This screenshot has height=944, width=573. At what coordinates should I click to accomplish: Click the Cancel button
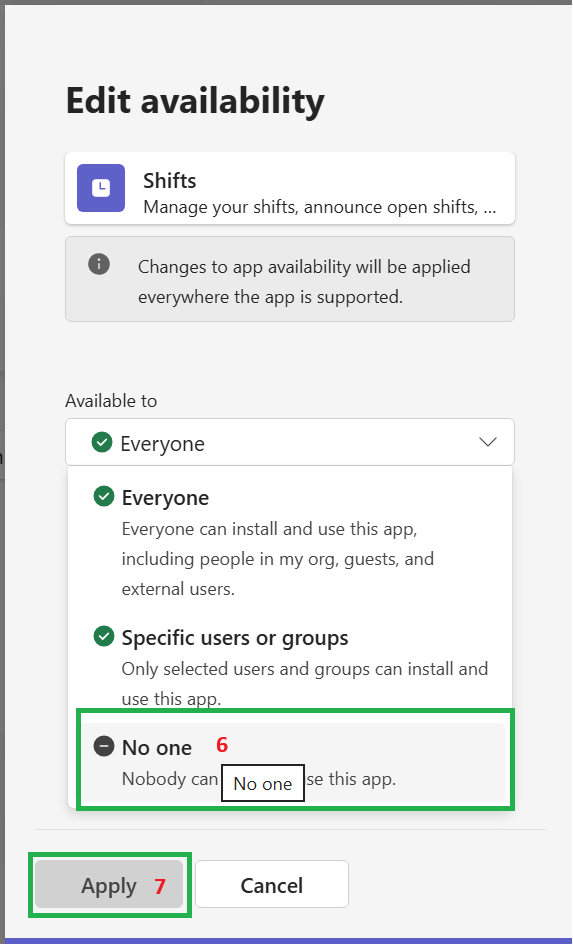tap(271, 884)
